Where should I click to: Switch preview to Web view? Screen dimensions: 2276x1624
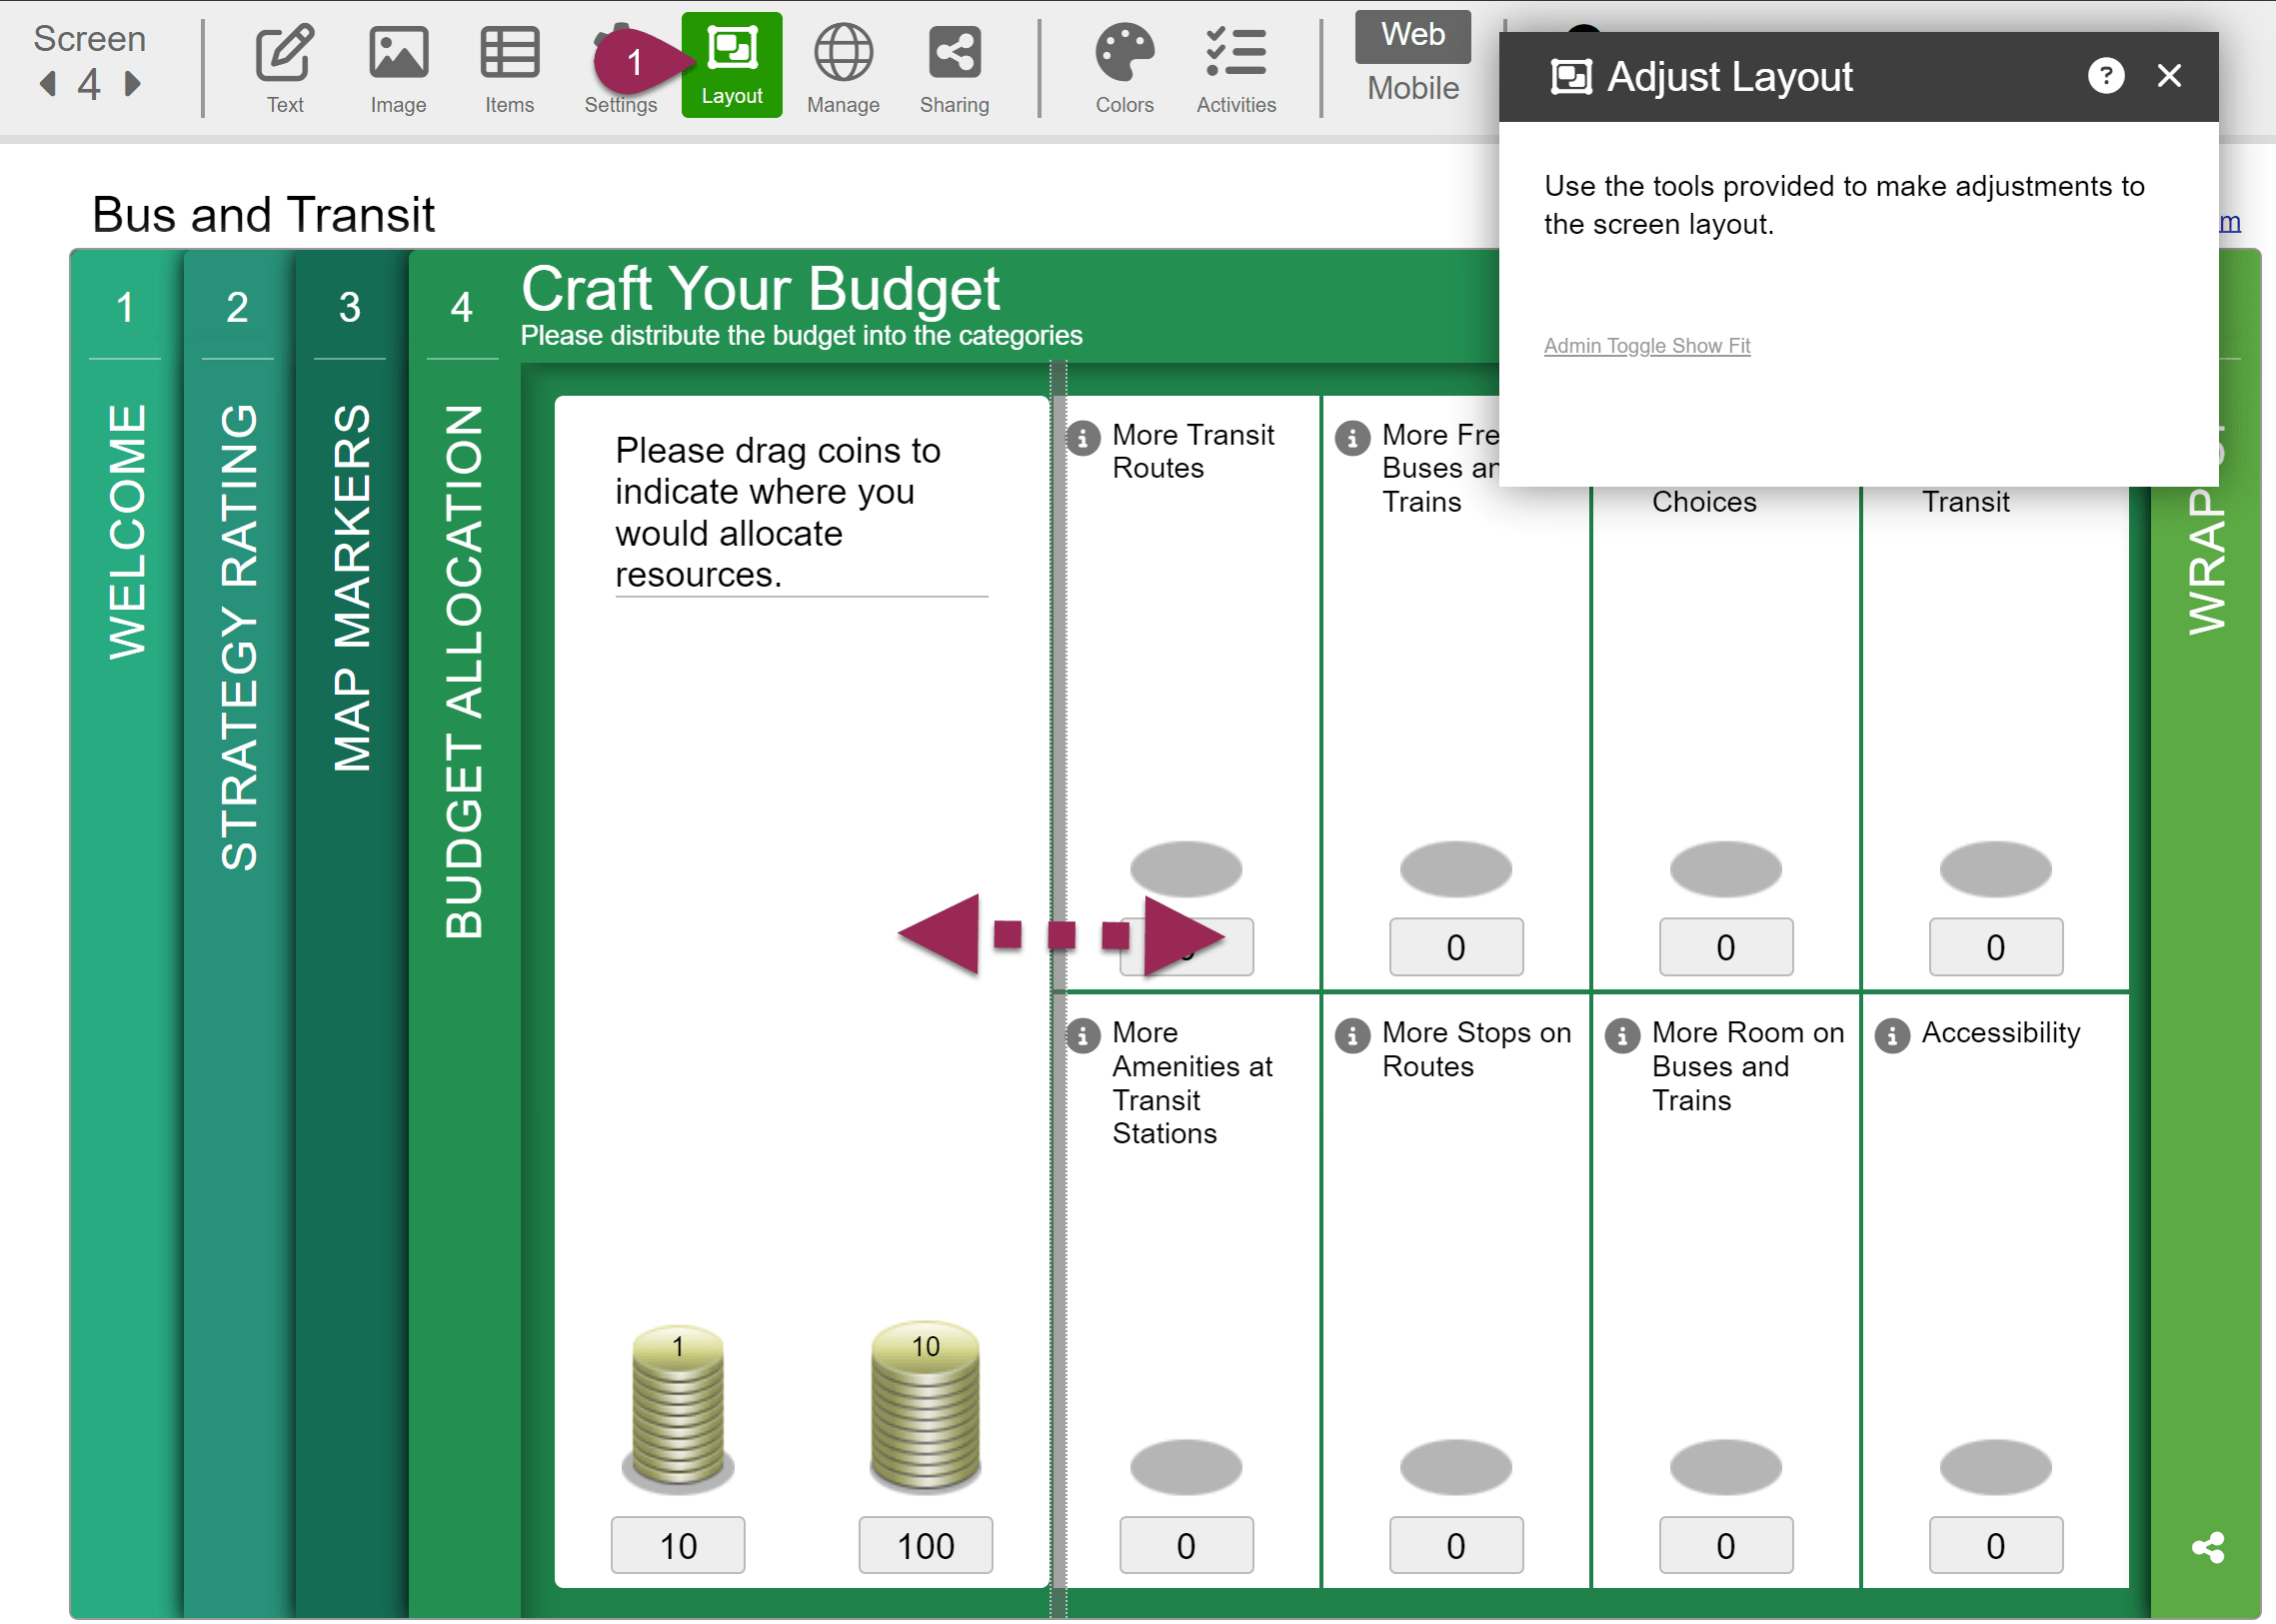(1412, 35)
